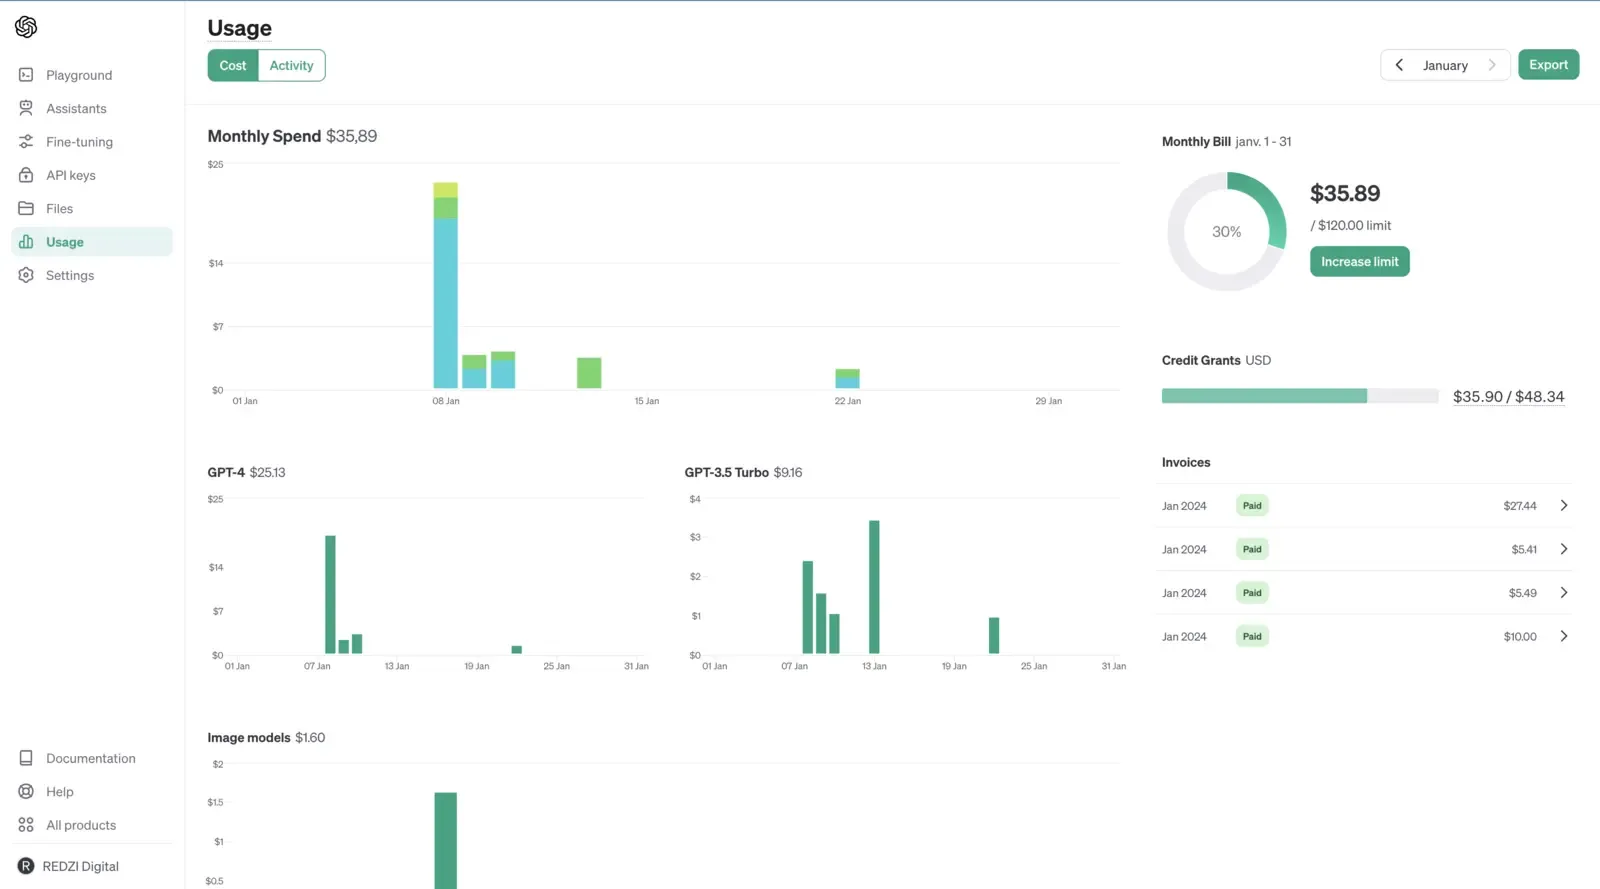
Task: Click the Export button
Action: click(1548, 65)
